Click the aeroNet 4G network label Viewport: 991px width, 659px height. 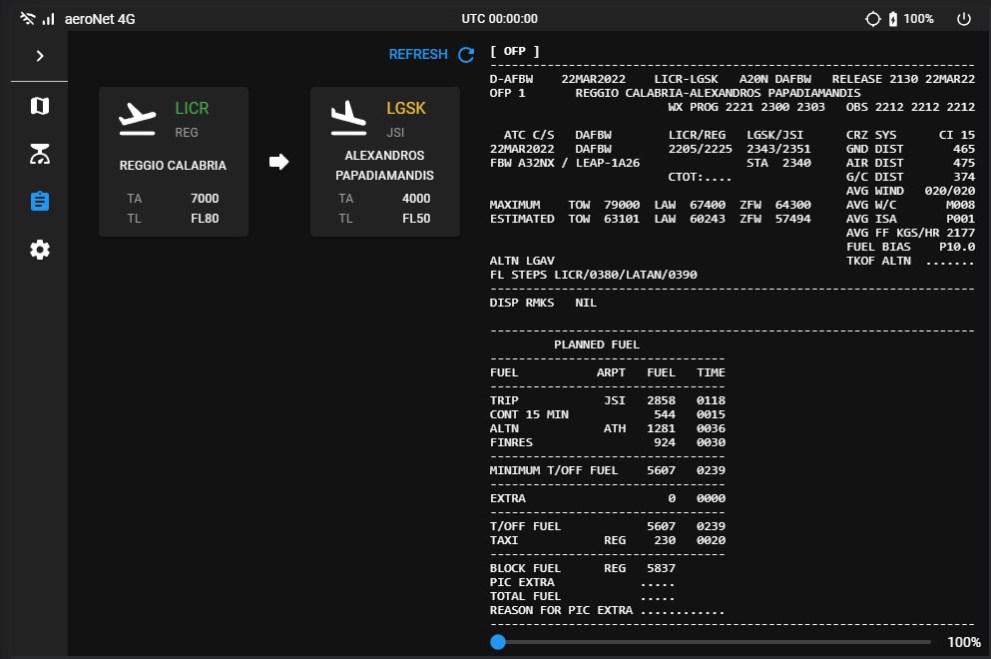point(99,19)
